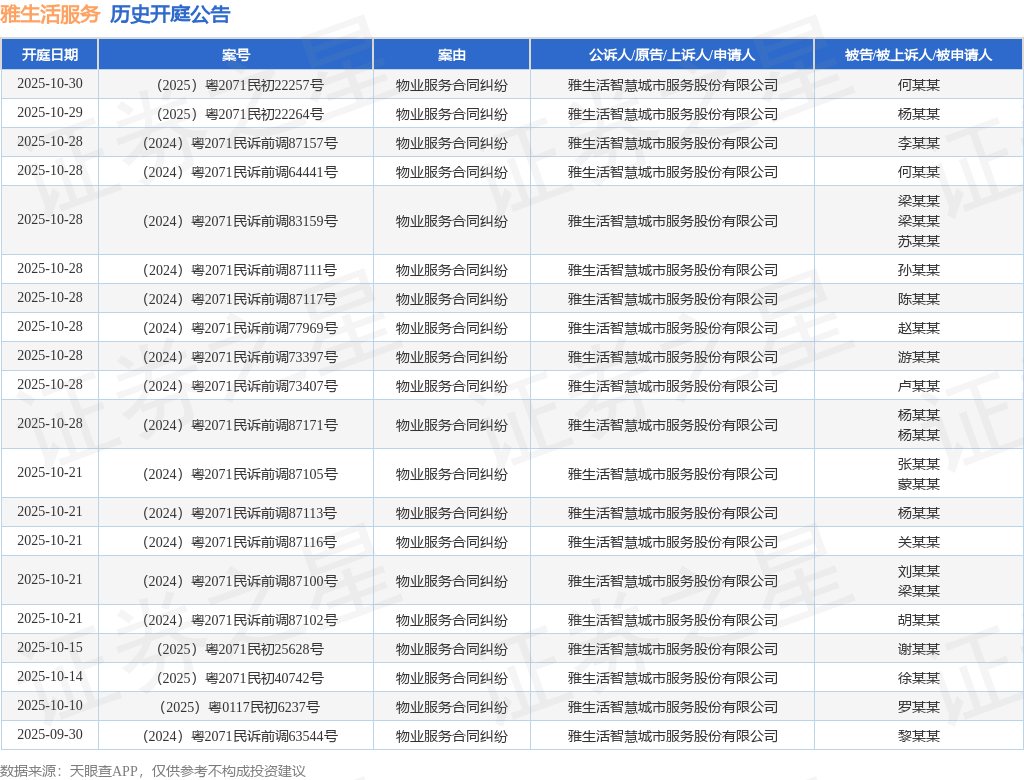Image resolution: width=1024 pixels, height=780 pixels.
Task: Click the plaintiff company in the 22264号 row
Action: pos(672,114)
